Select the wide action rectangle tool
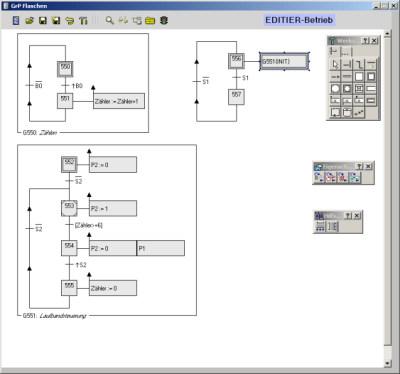The image size is (400, 374). point(371,89)
